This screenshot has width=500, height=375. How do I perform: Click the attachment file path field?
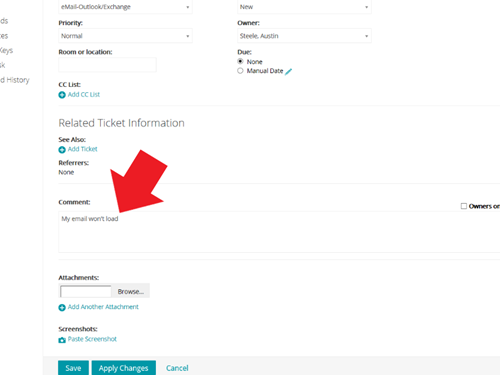click(86, 291)
